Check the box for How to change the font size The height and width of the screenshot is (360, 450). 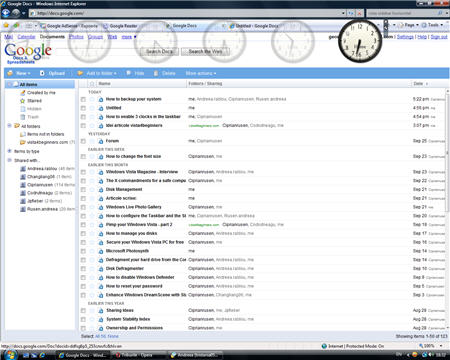(x=83, y=156)
